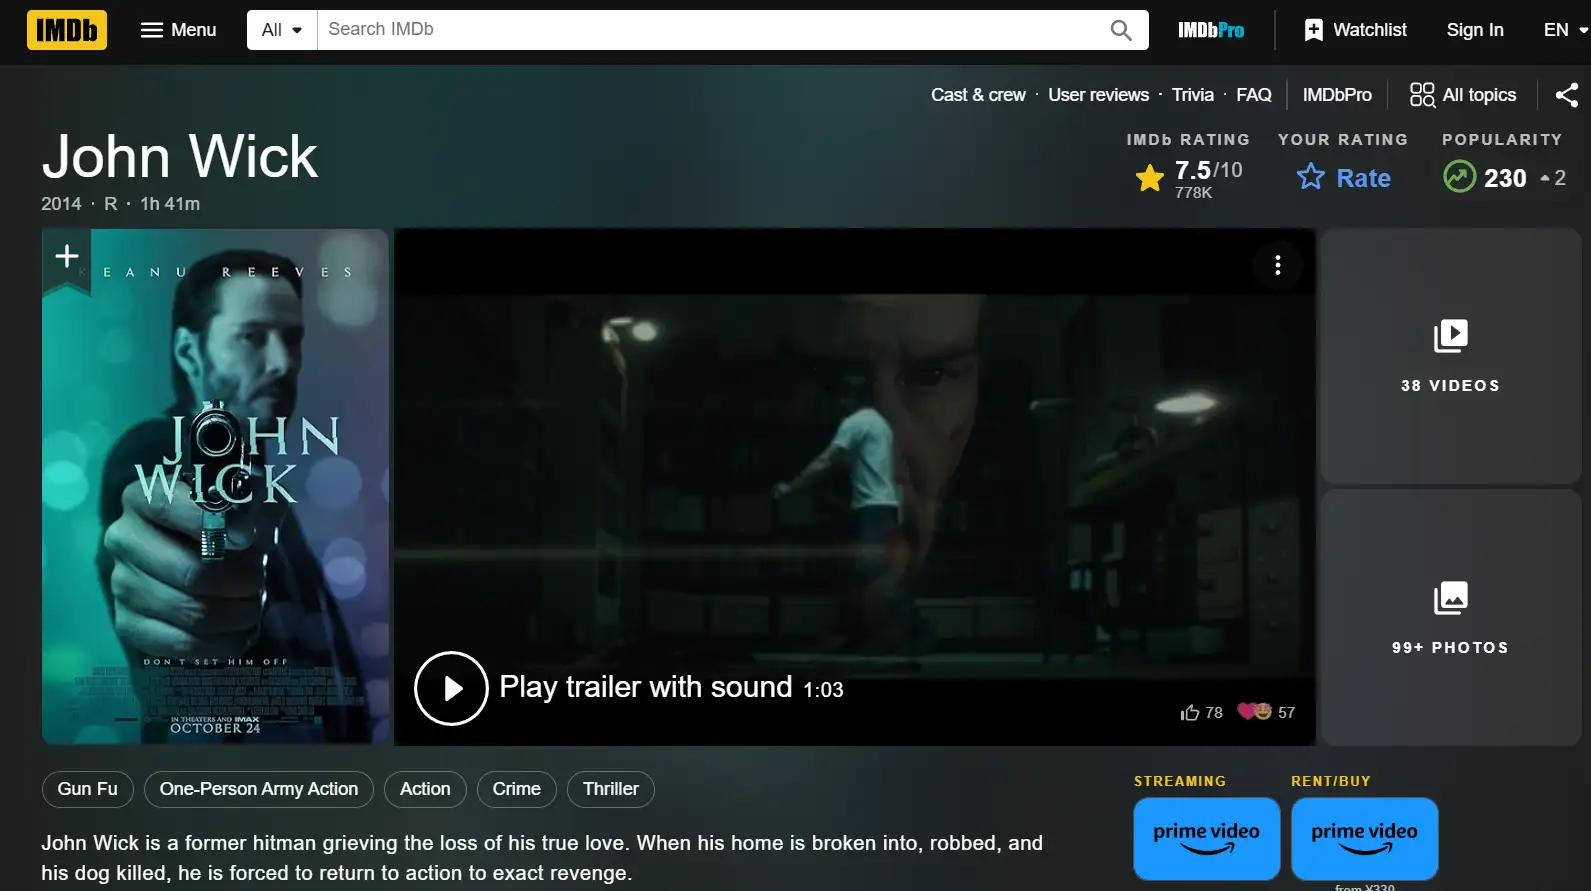Open the Trivia page
The width and height of the screenshot is (1591, 891).
tap(1193, 95)
